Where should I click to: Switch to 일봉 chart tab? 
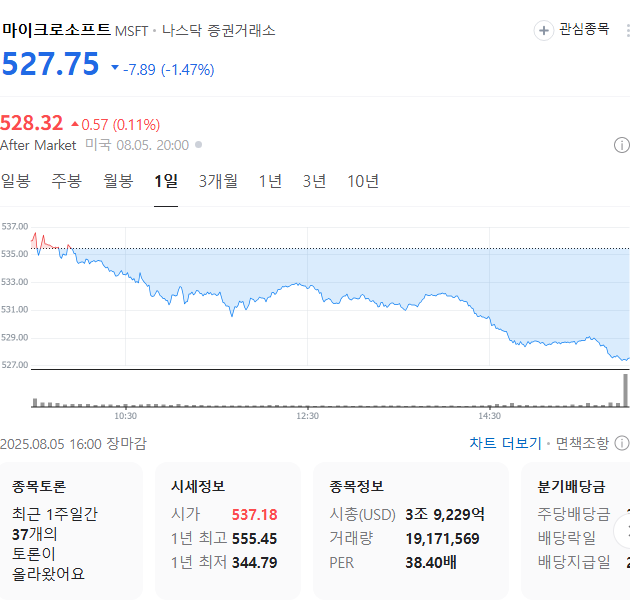tap(16, 181)
